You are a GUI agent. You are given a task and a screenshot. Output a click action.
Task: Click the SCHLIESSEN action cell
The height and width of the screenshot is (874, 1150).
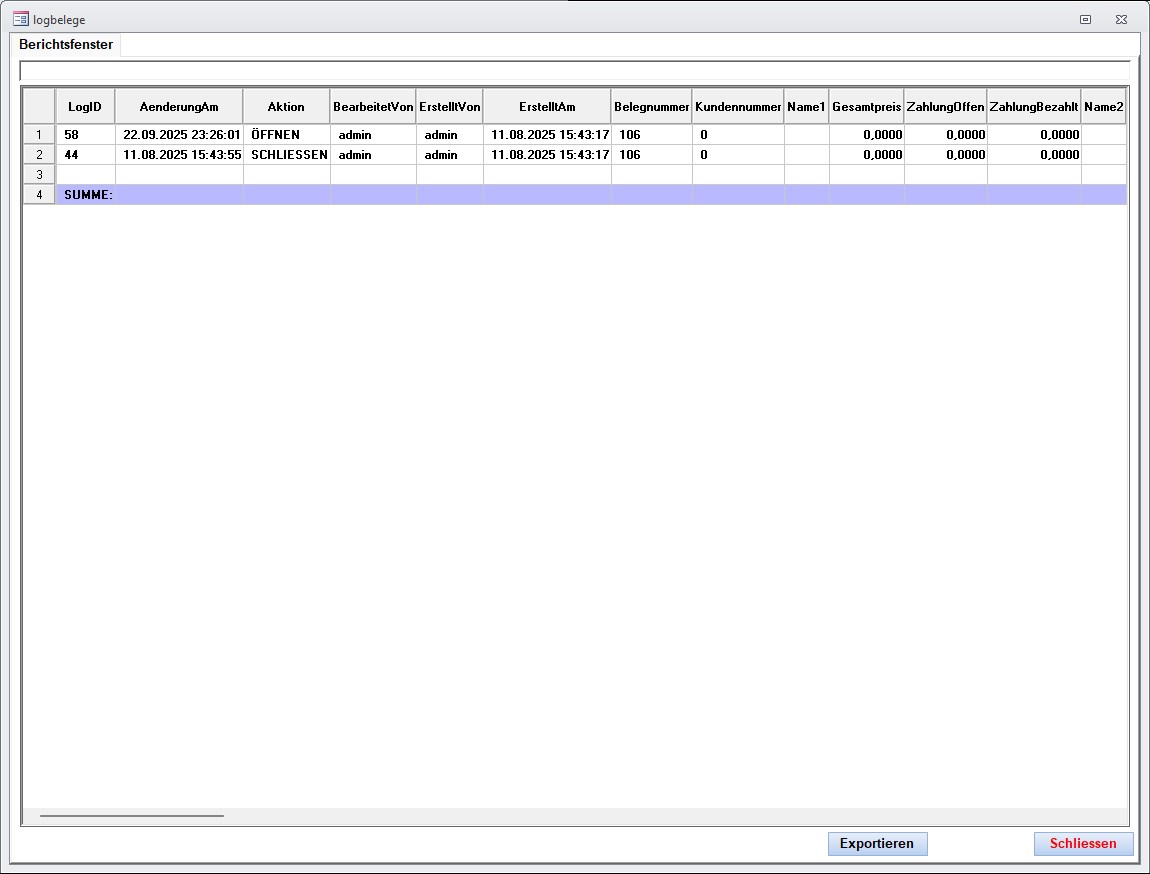point(288,155)
